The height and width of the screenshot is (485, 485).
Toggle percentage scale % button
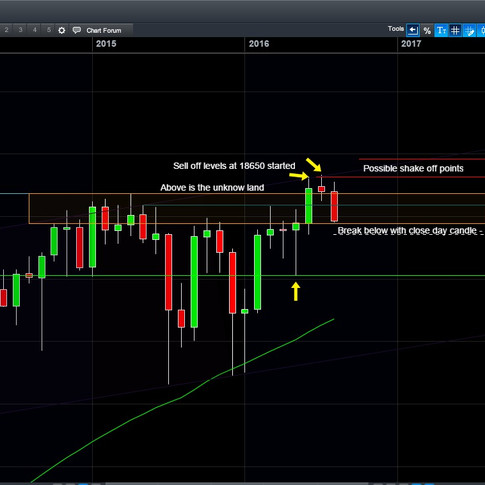(x=427, y=31)
